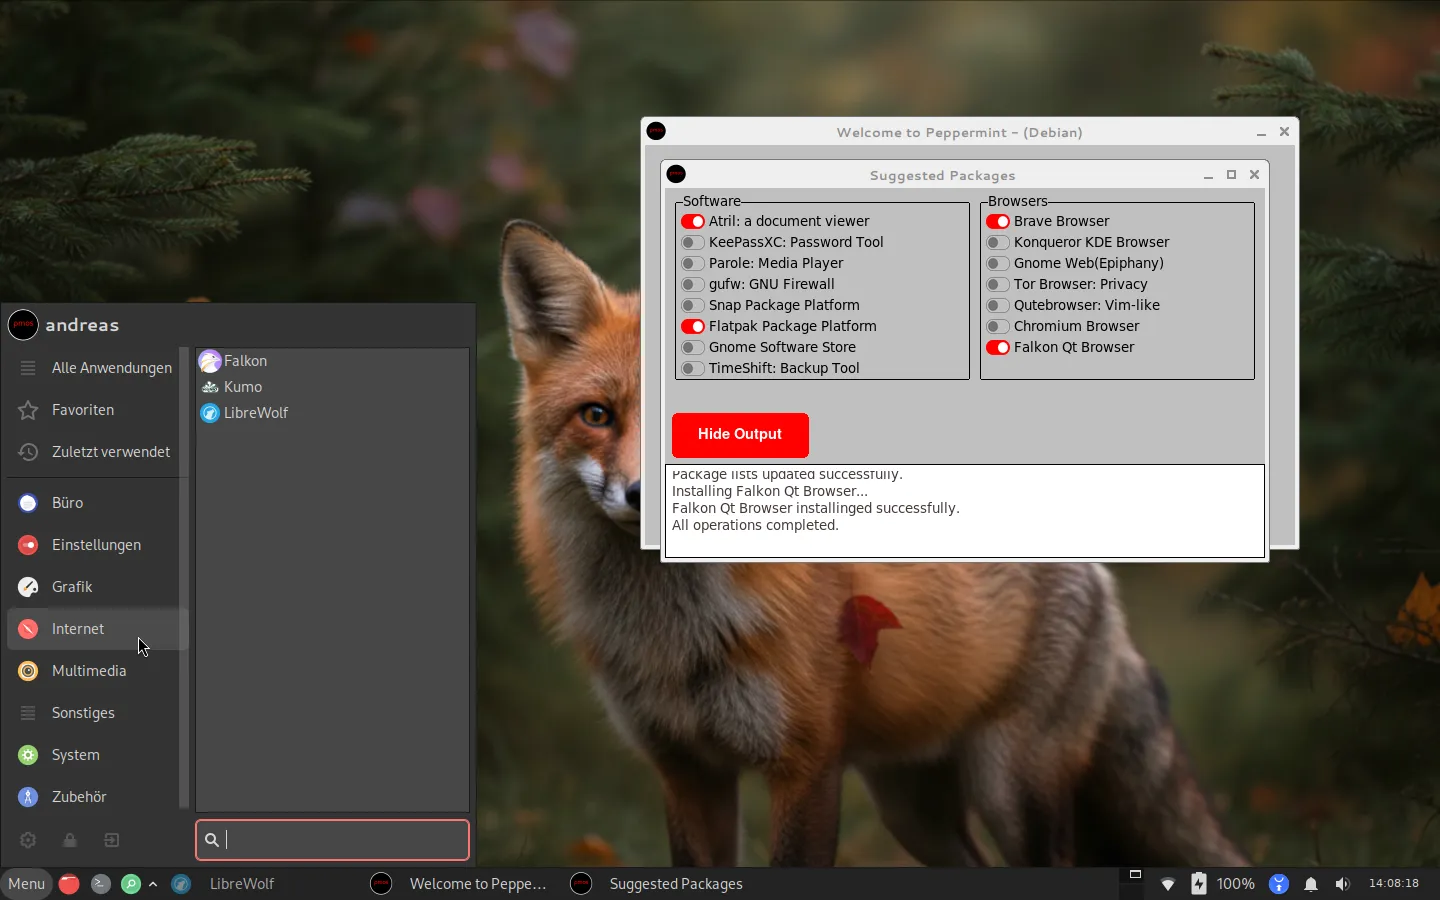
Task: Toggle Timeshift Backup Tool on
Action: pos(692,368)
